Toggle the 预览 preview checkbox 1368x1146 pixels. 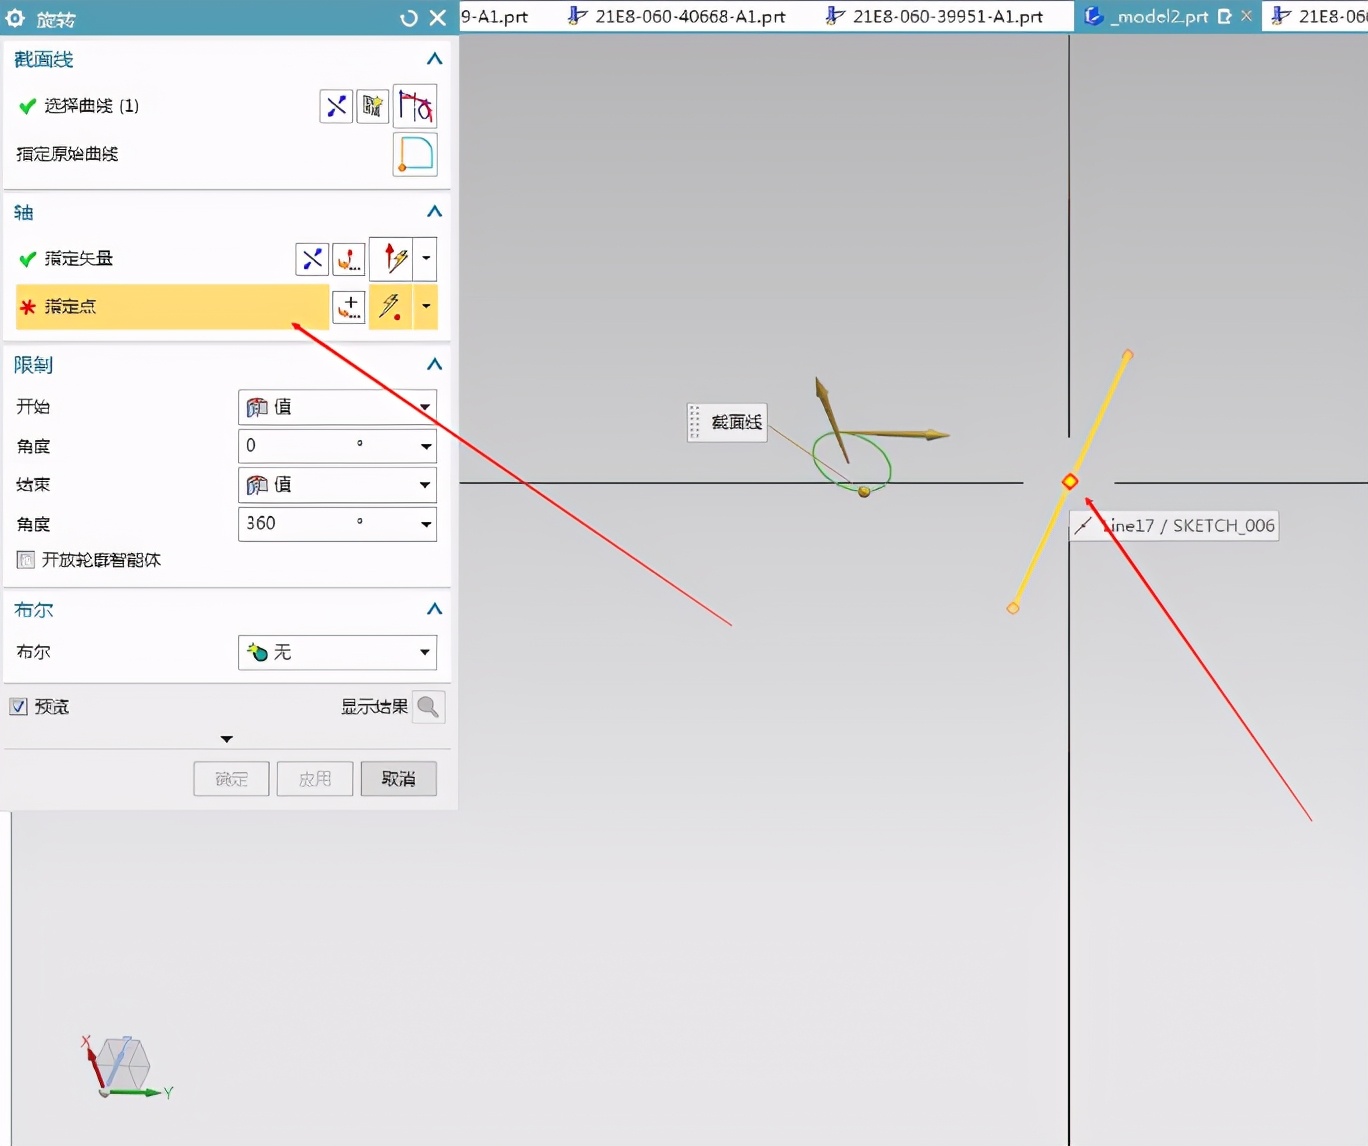pyautogui.click(x=18, y=707)
